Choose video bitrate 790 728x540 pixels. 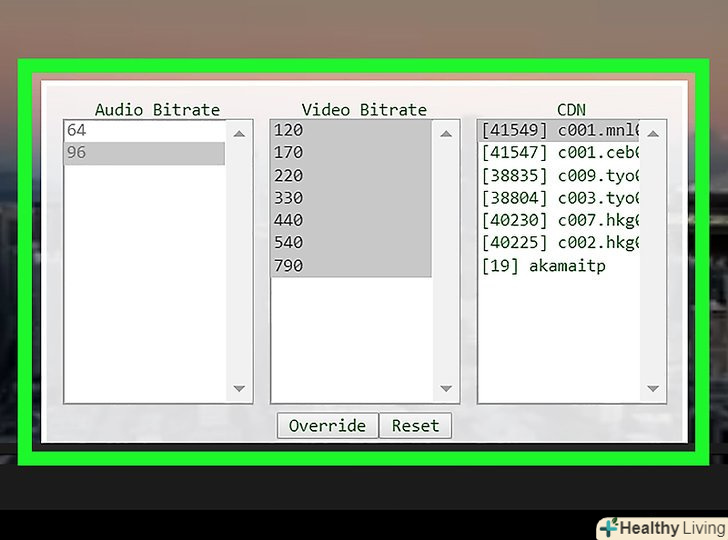[350, 266]
